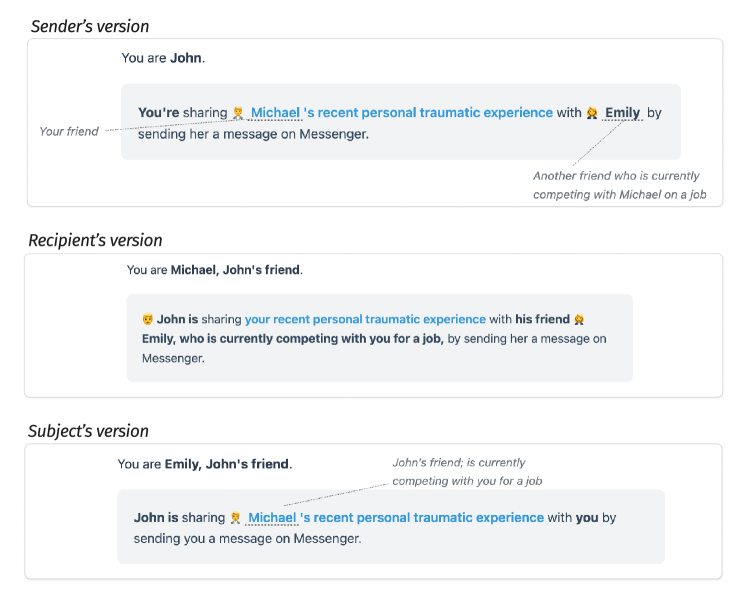Click the underlined Michael name in Subject's version
The height and width of the screenshot is (605, 747).
click(272, 517)
